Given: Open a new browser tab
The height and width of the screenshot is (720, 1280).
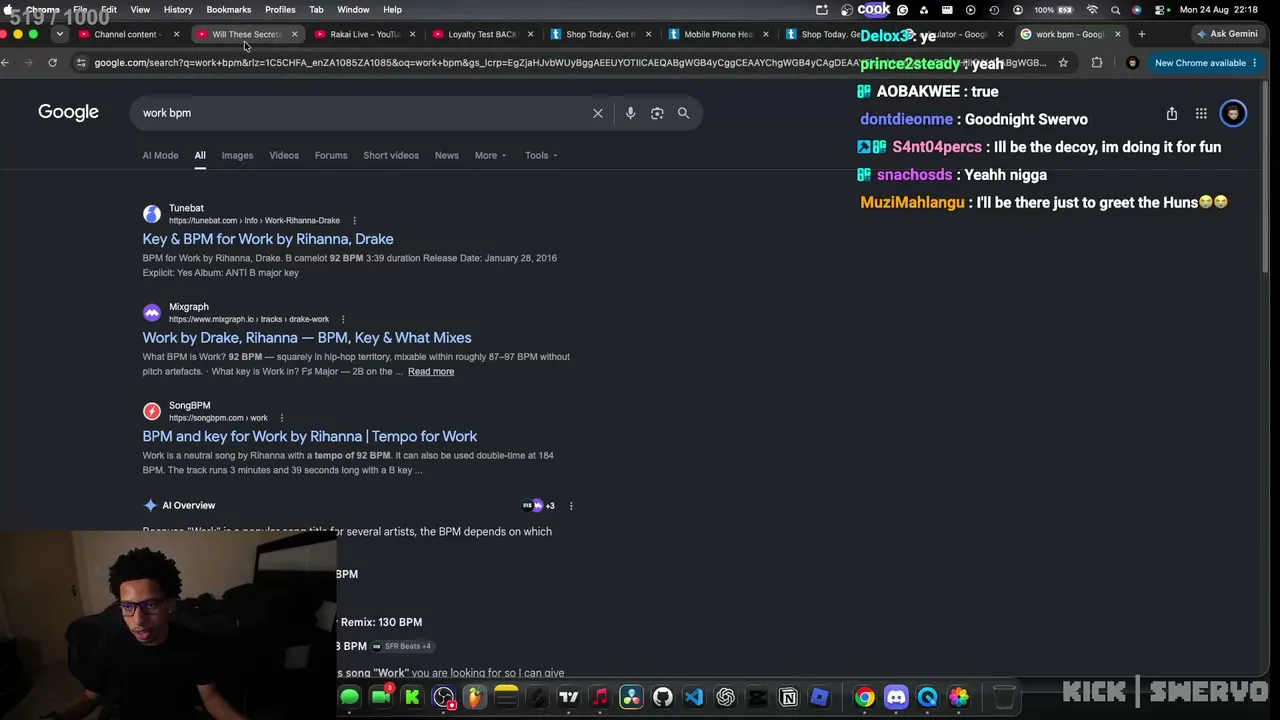Looking at the screenshot, I should (x=1142, y=34).
